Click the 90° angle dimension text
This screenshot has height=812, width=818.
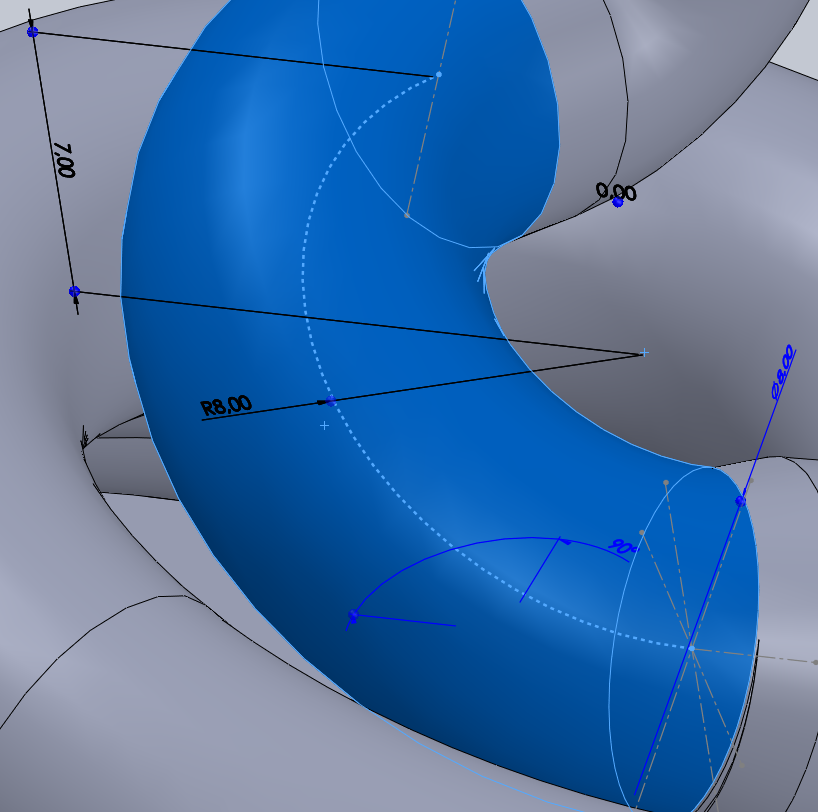[x=622, y=547]
